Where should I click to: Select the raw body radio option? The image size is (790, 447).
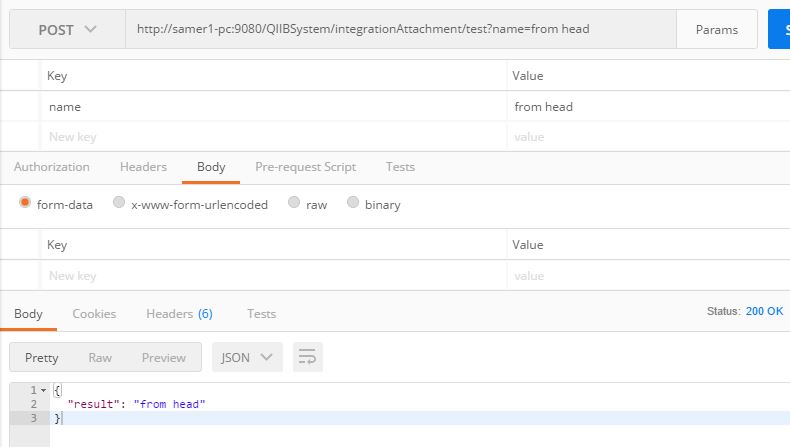(x=294, y=202)
